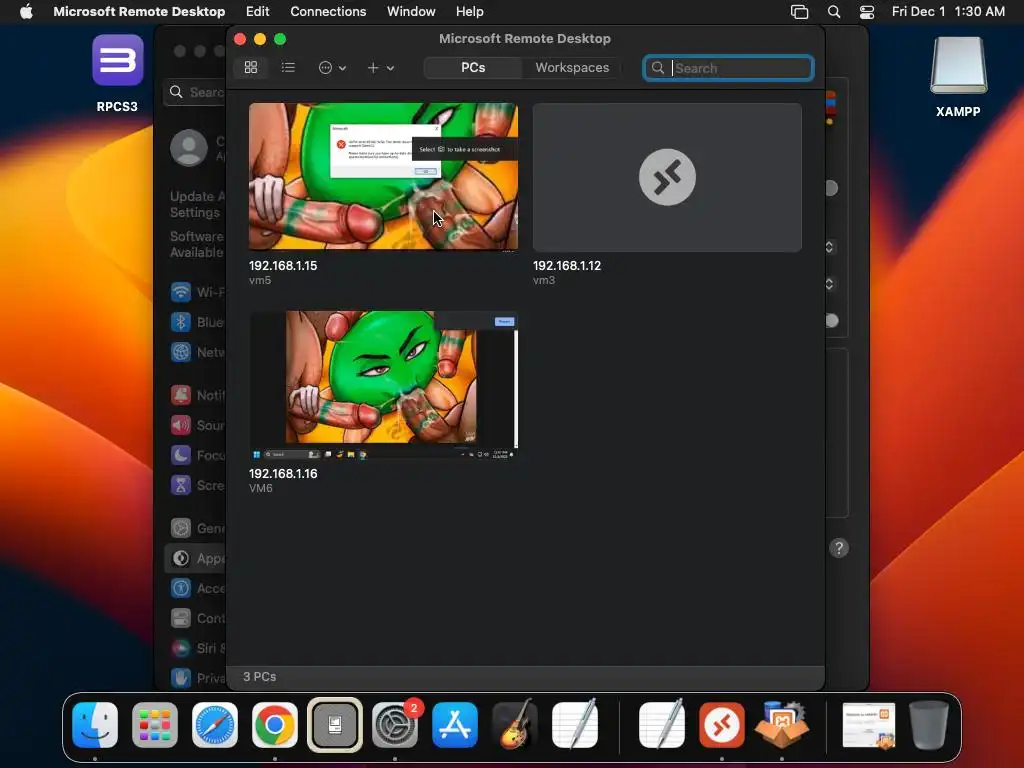Open the Microsoft Remote Desktop app menu

coord(139,12)
